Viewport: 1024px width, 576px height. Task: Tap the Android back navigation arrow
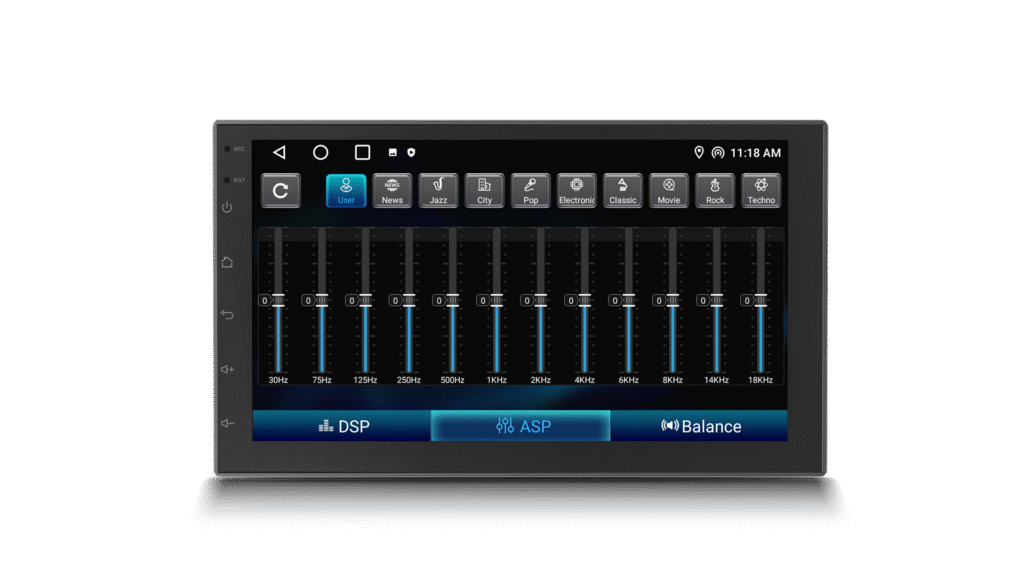click(x=279, y=153)
